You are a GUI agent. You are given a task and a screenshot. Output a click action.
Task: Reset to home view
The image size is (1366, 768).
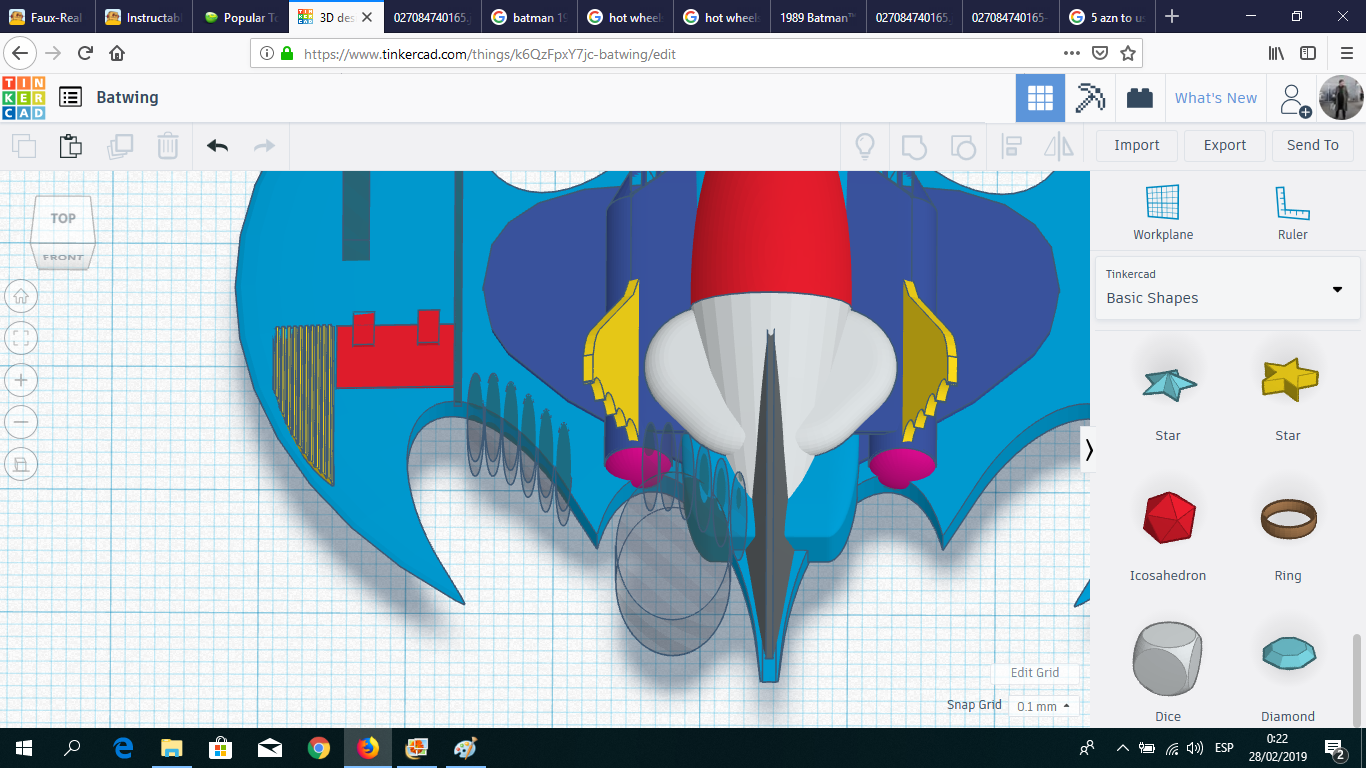22,296
